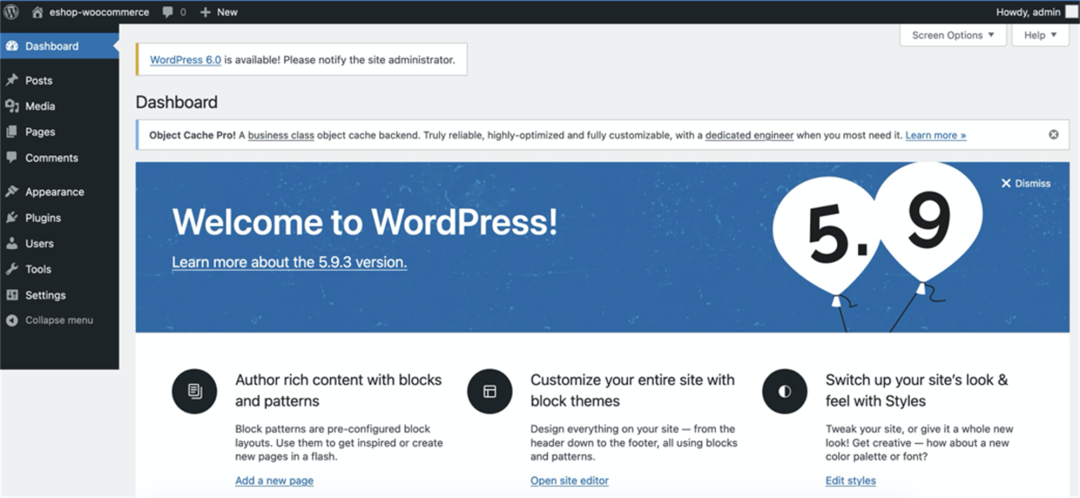The image size is (1080, 498).
Task: Click the Welcome to WordPress! heading
Action: point(364,222)
